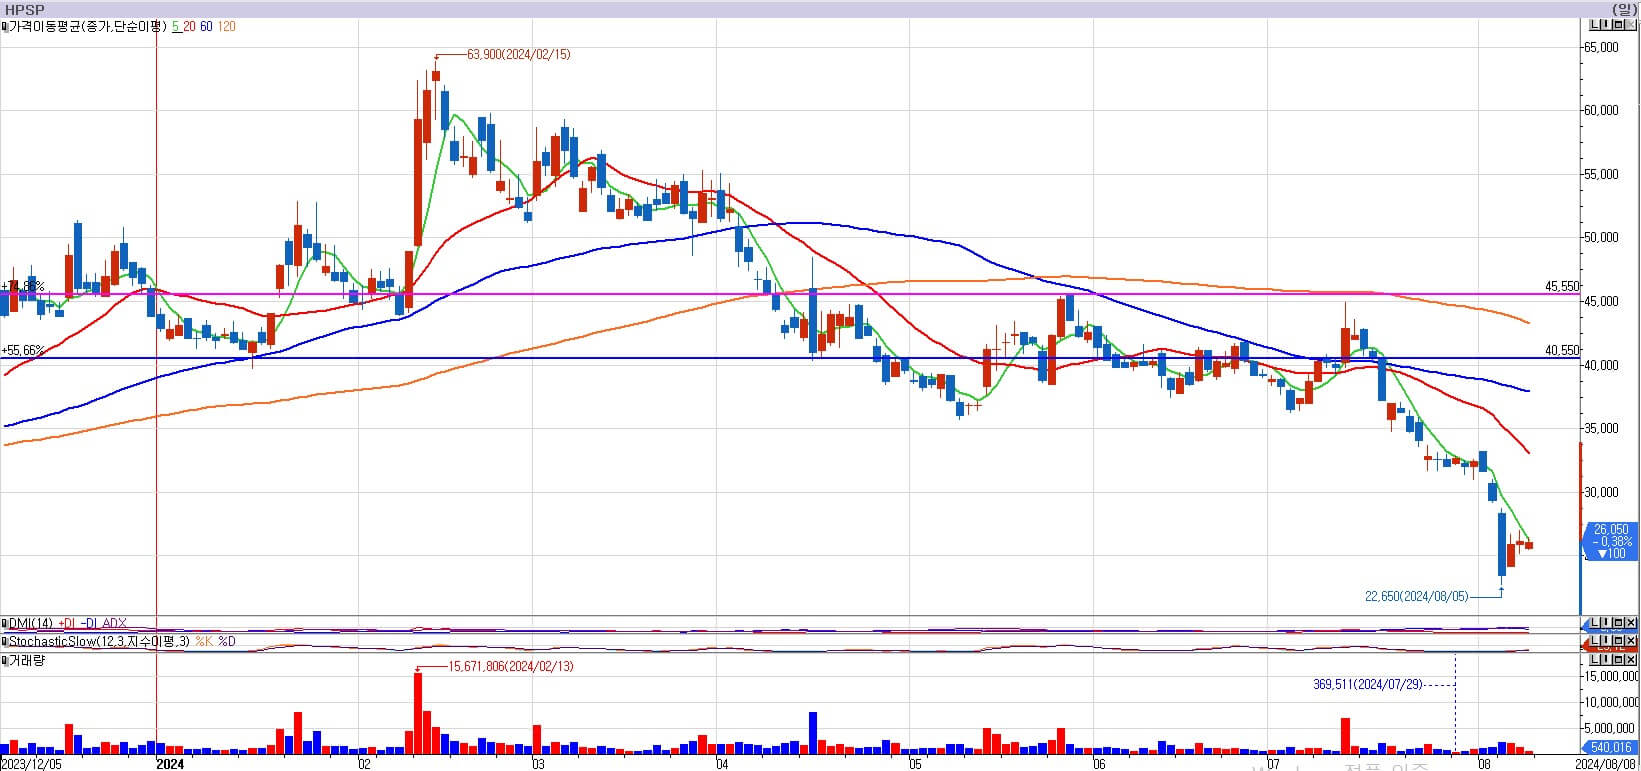The width and height of the screenshot is (1641, 771).
Task: Select the DMI(14) indicator label
Action: point(31,623)
